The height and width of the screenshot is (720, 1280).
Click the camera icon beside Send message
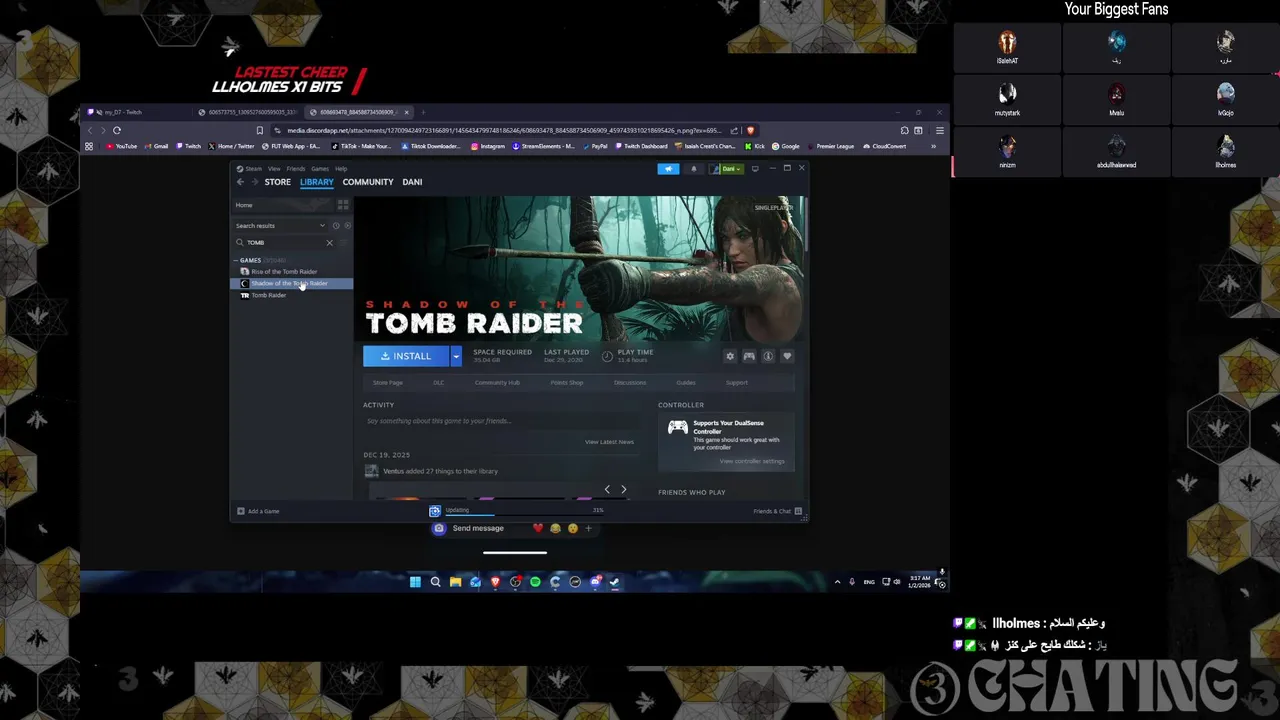439,528
